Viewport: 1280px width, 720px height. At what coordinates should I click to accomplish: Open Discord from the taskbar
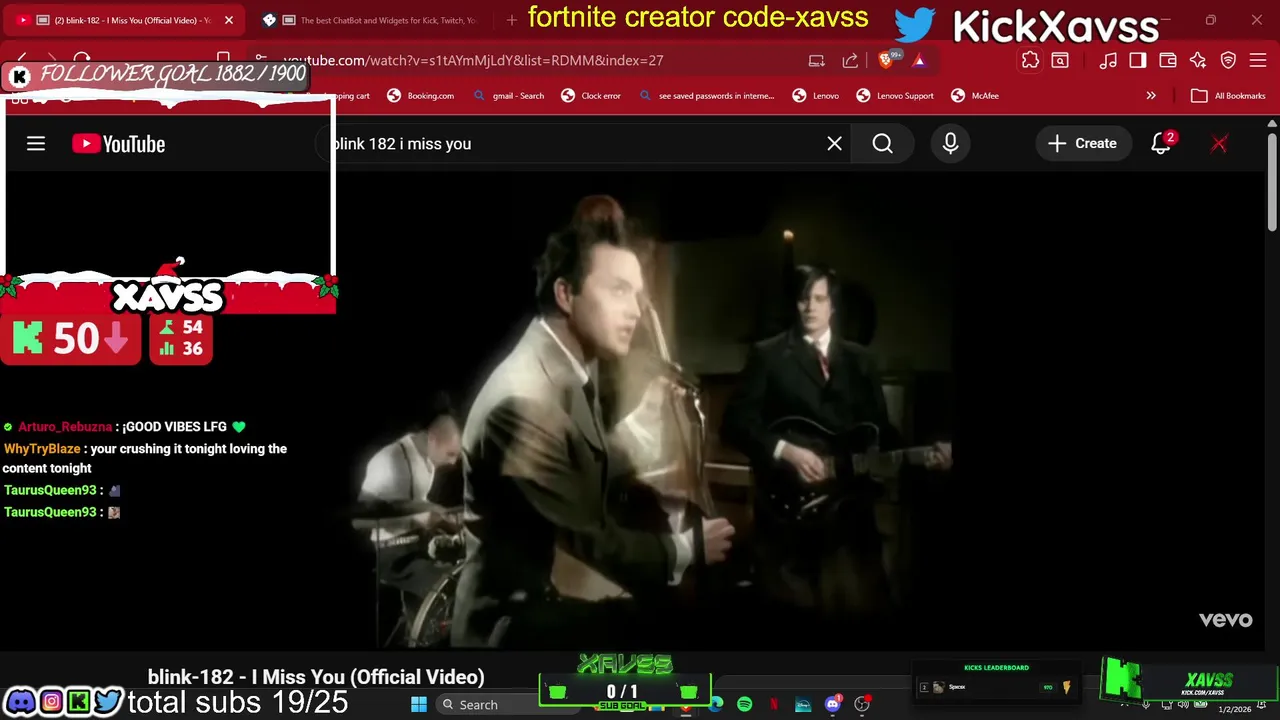pos(833,705)
